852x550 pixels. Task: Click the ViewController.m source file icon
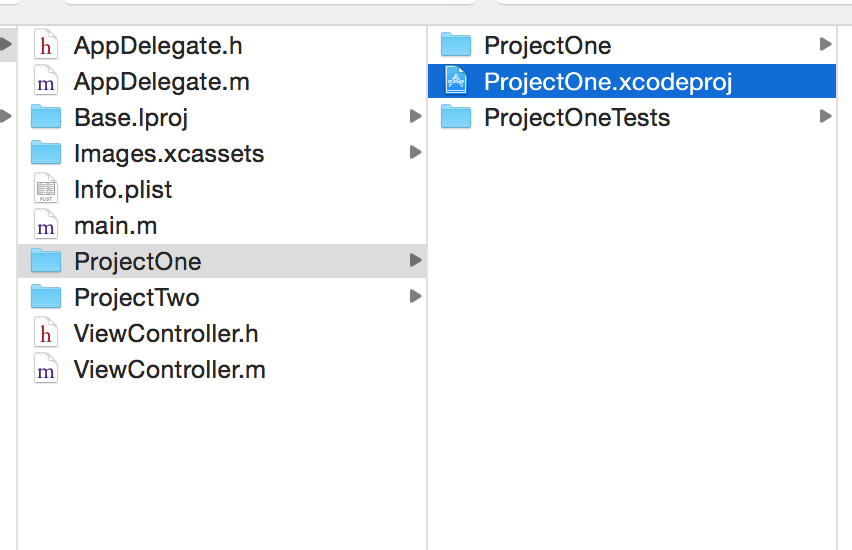46,370
